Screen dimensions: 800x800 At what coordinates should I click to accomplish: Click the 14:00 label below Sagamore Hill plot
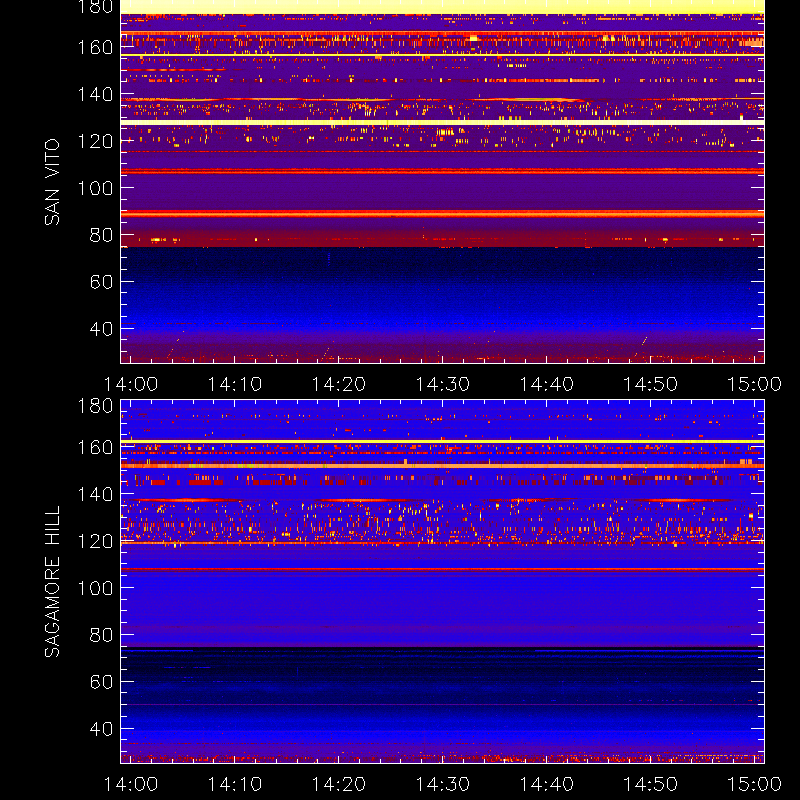(131, 784)
